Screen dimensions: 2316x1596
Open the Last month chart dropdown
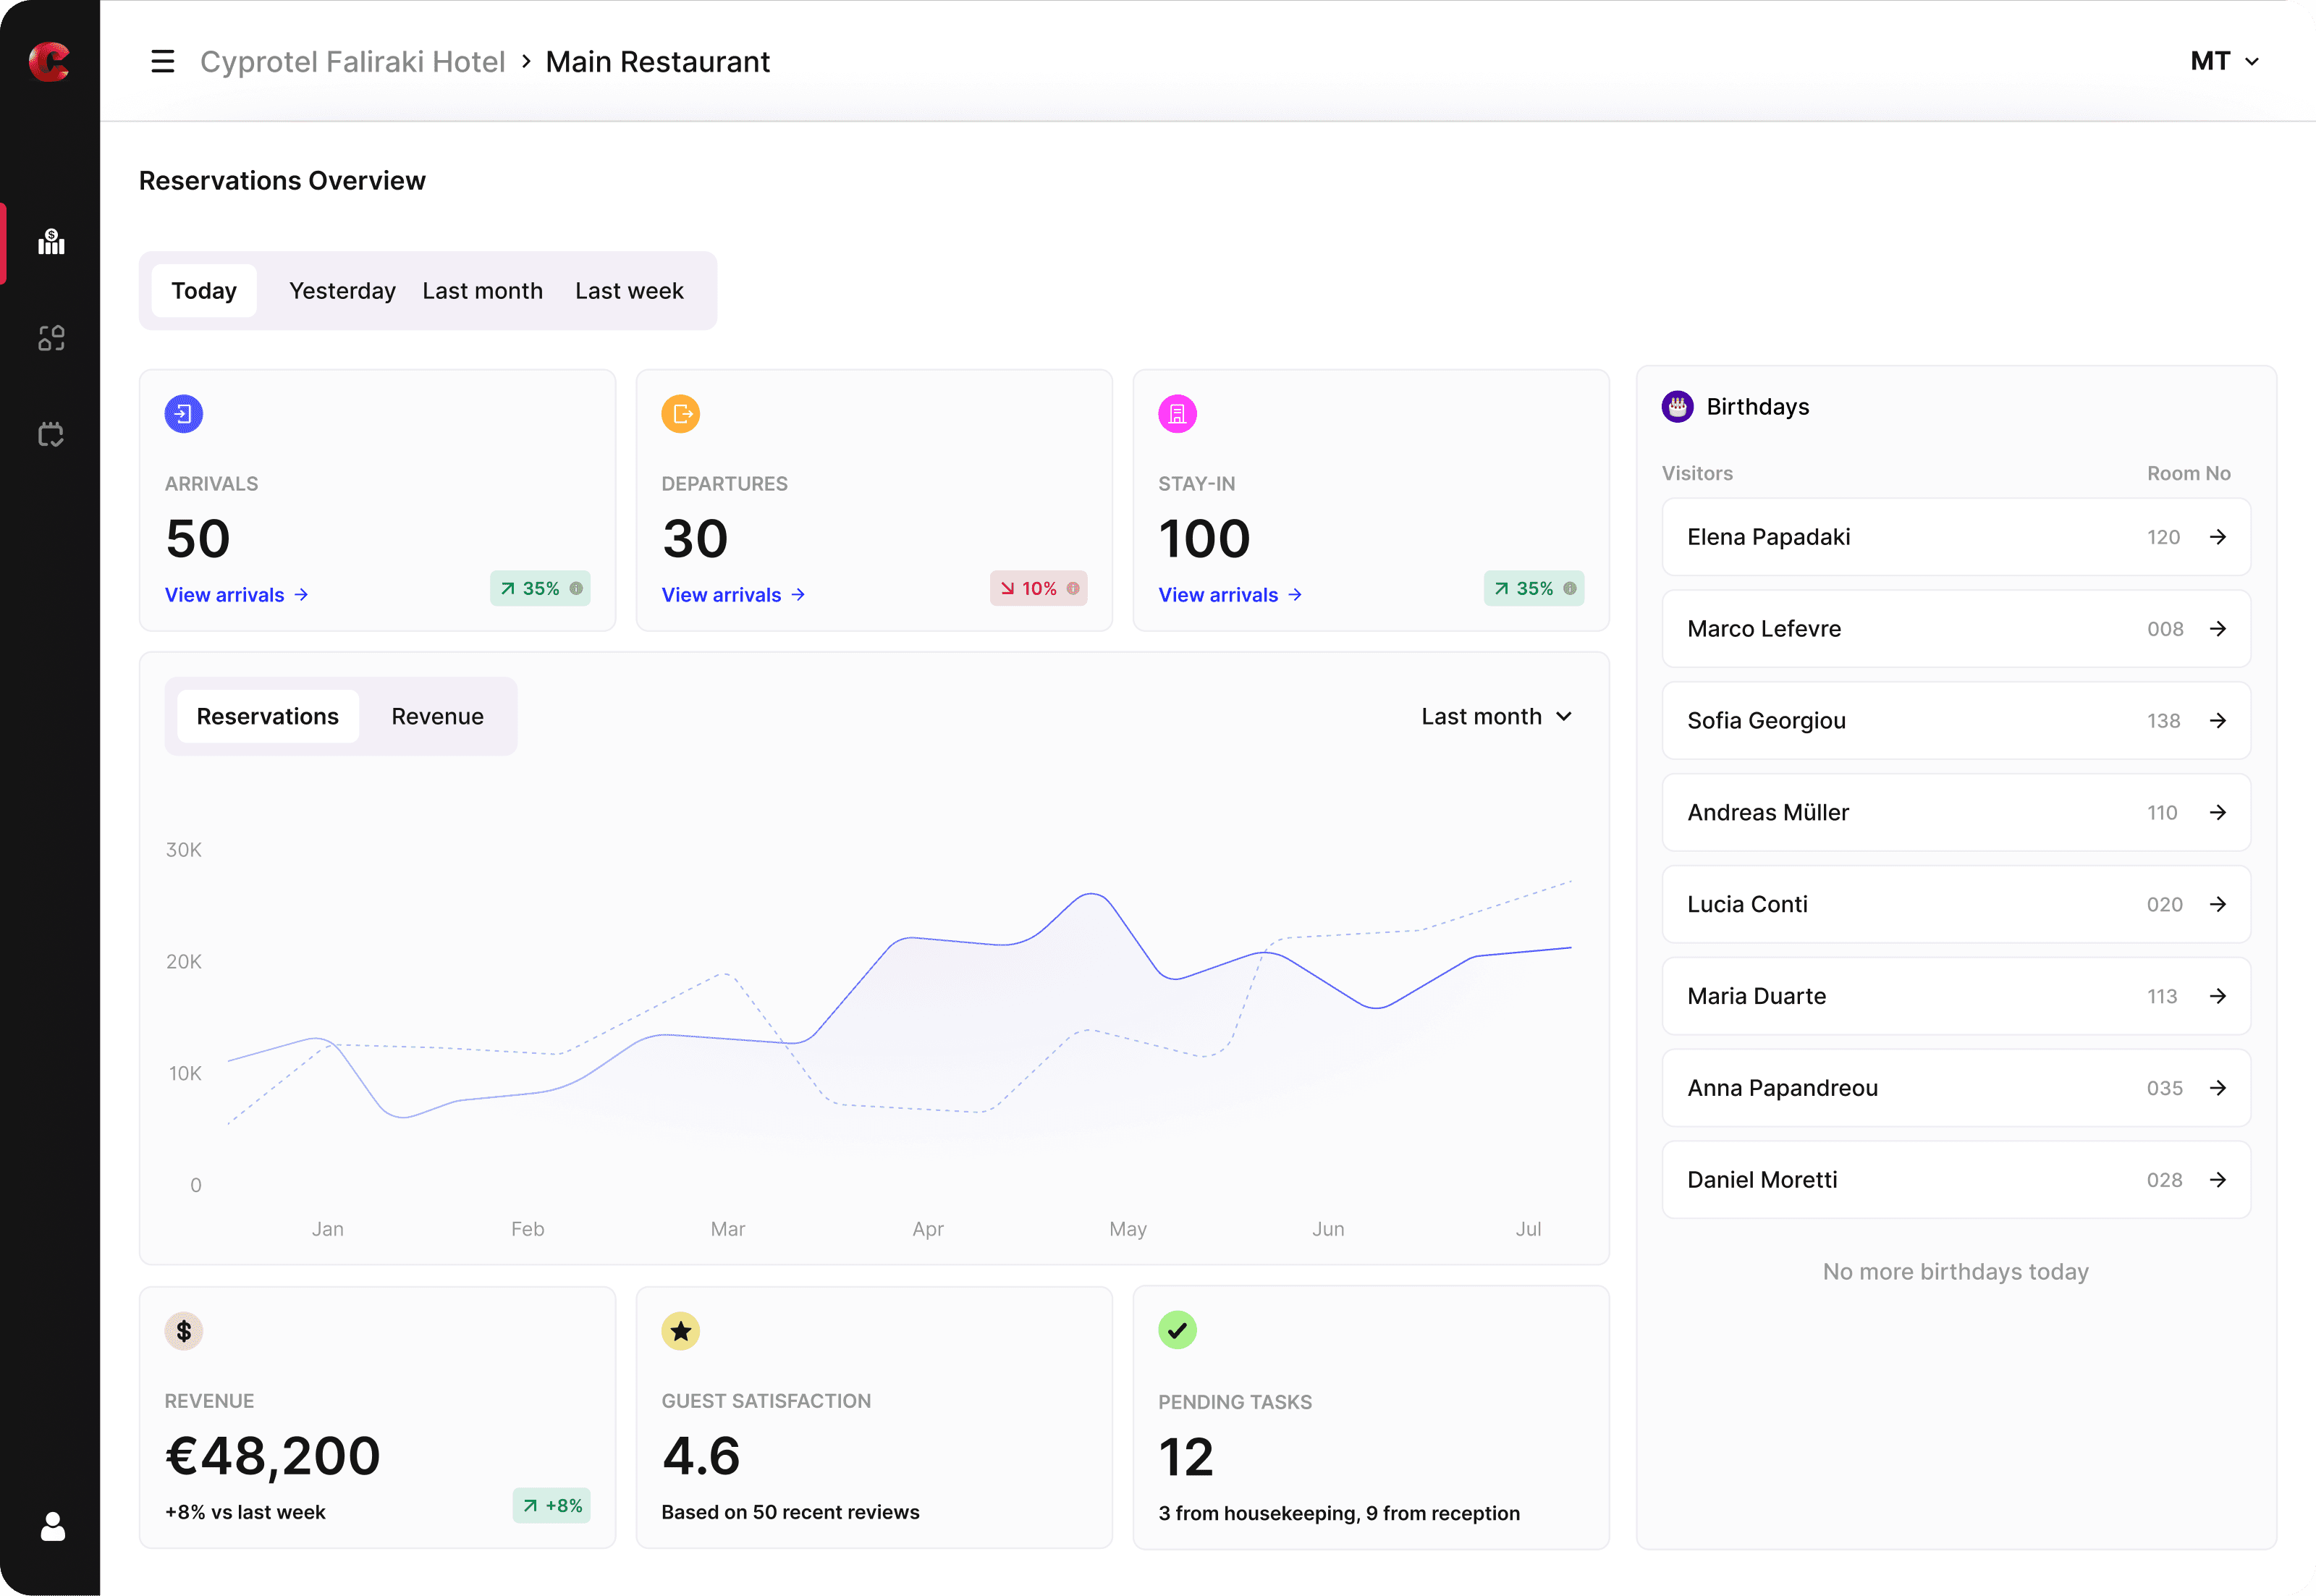(1496, 716)
